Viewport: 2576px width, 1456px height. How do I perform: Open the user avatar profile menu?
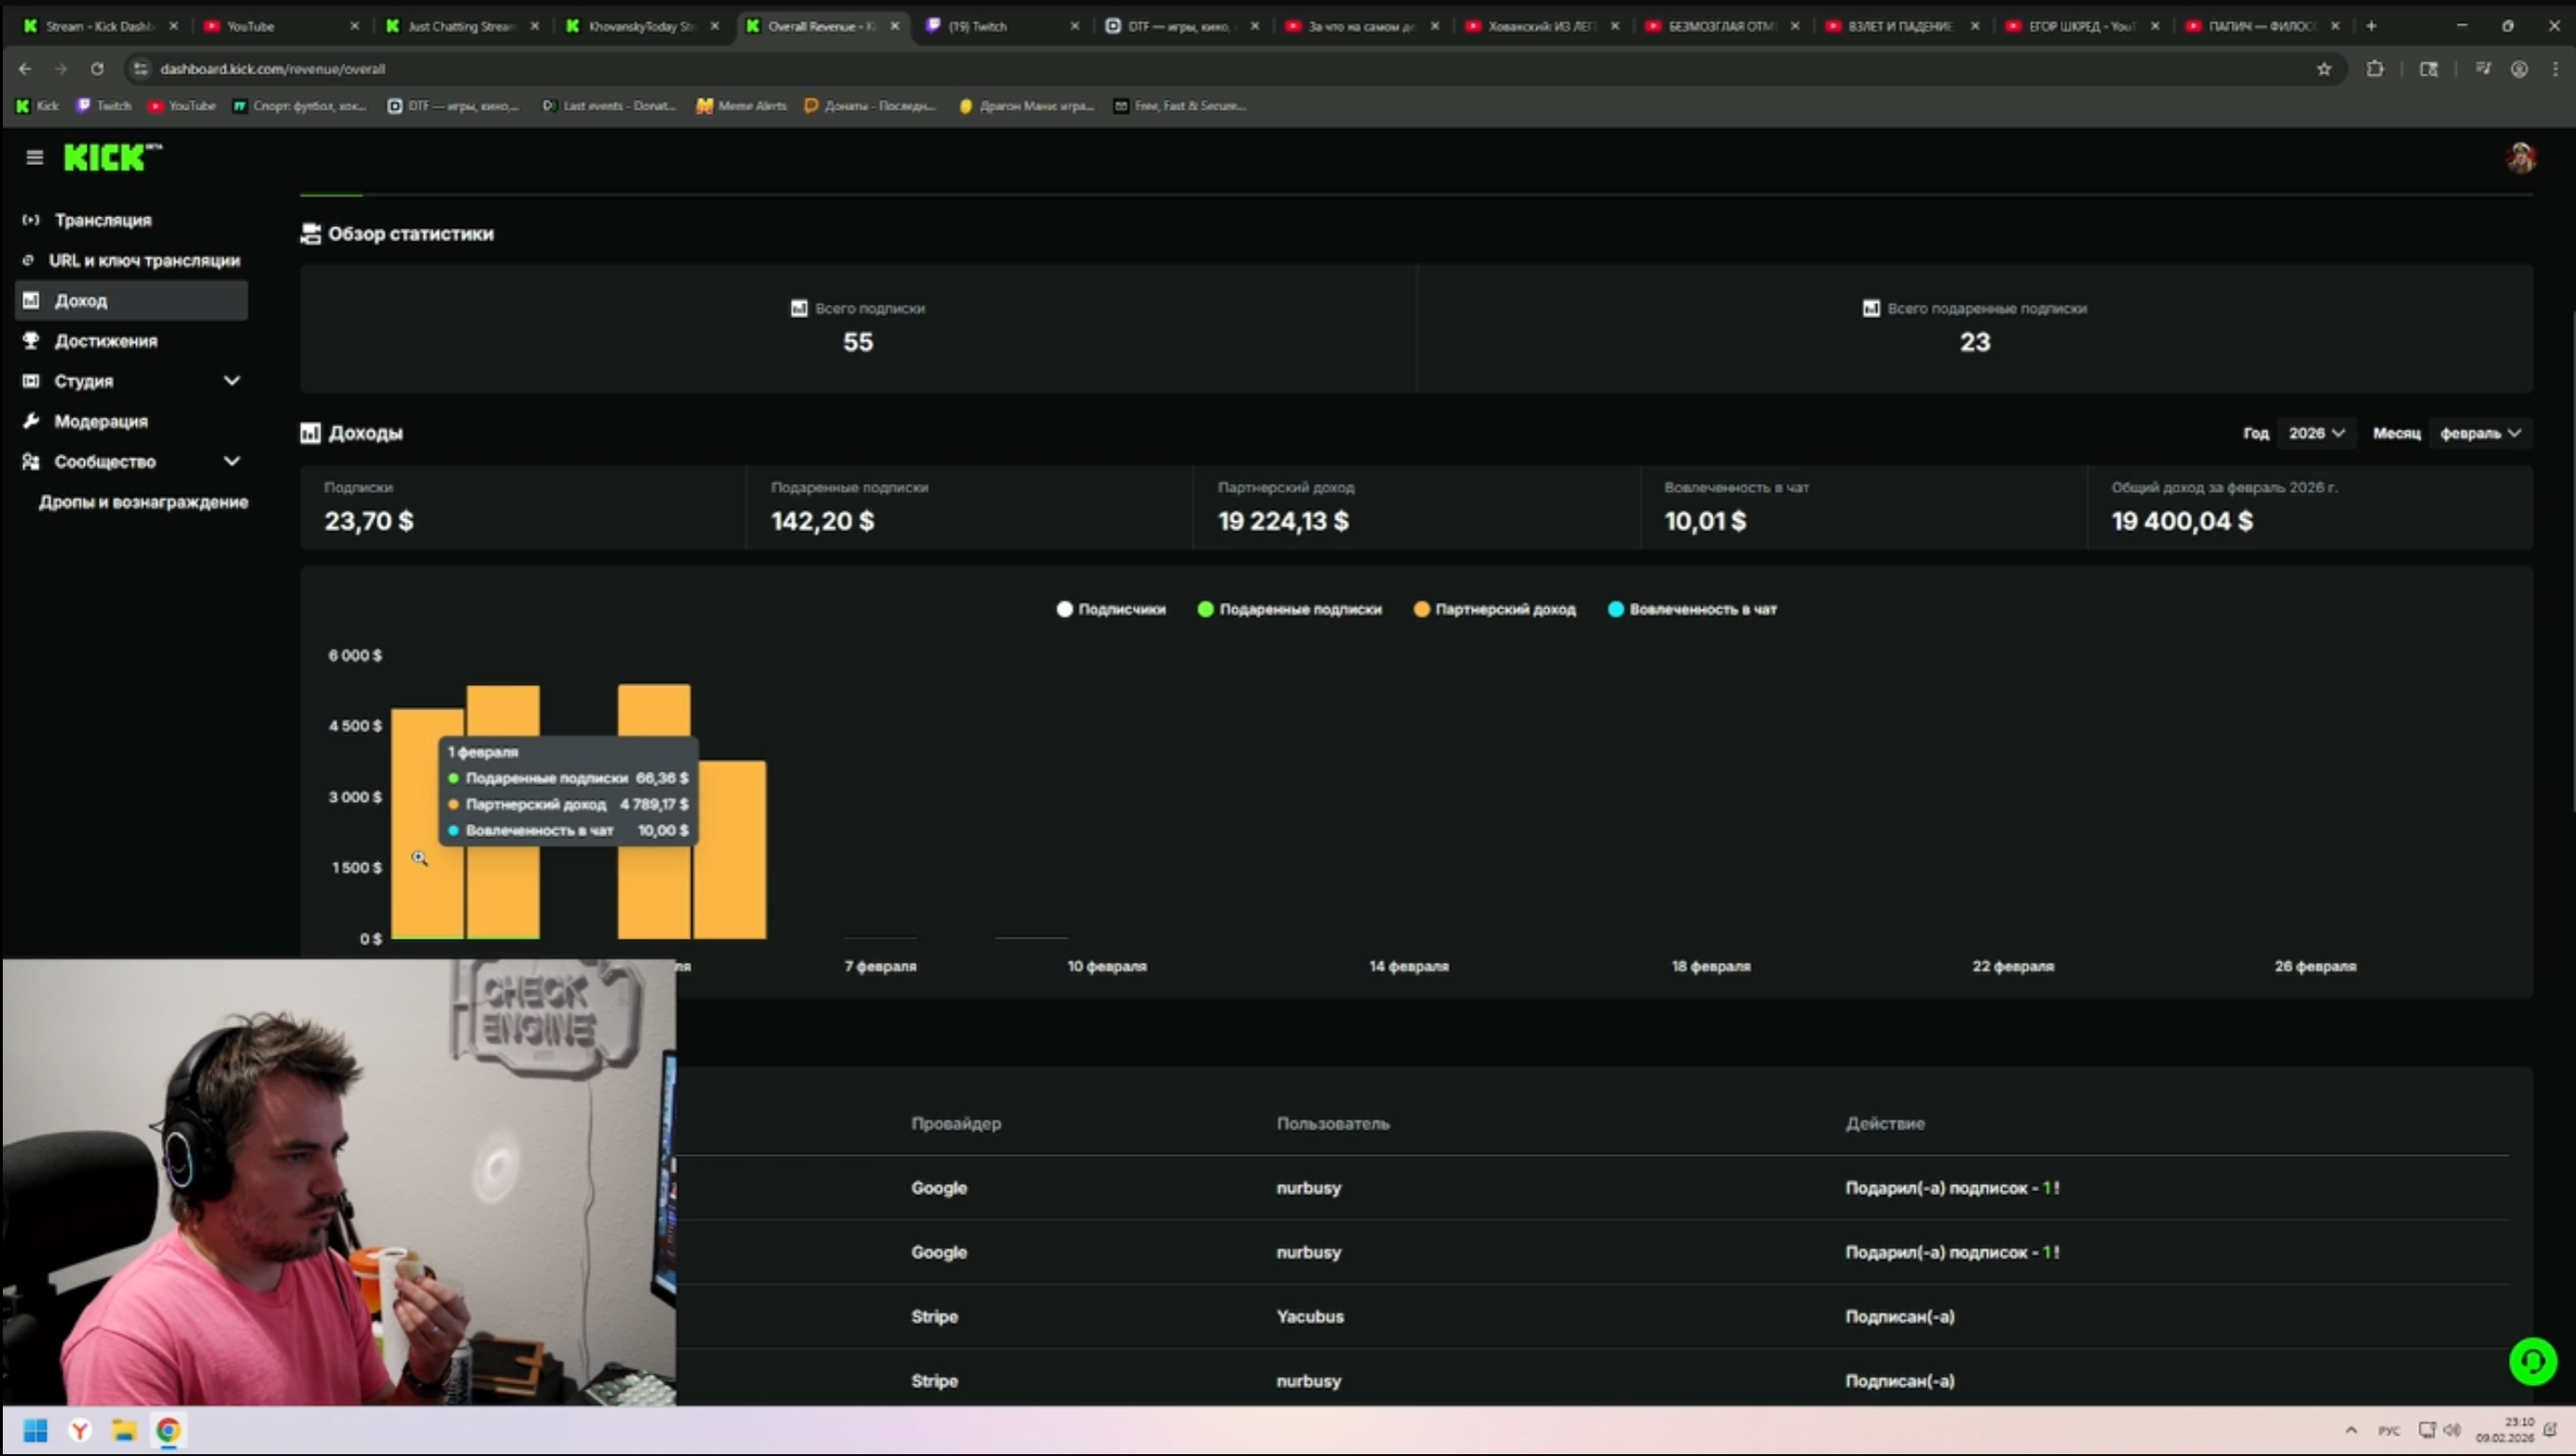click(x=2520, y=157)
